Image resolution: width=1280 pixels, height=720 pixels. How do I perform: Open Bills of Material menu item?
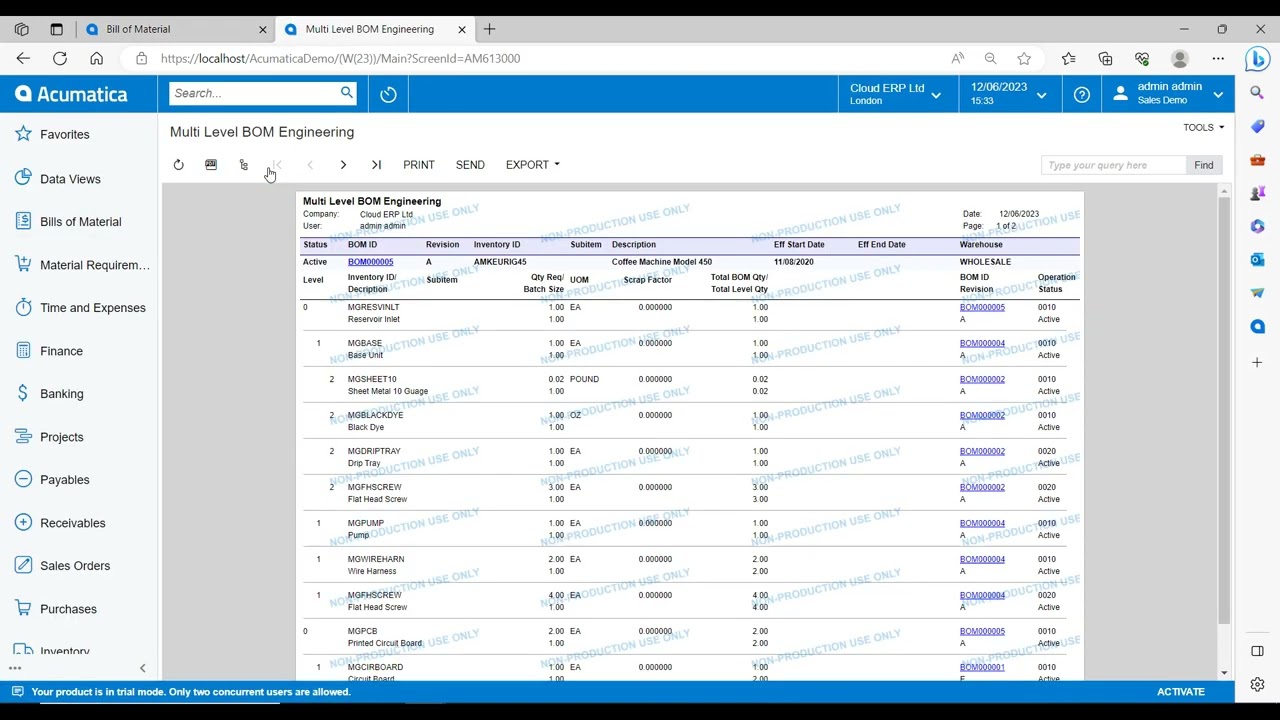[78, 222]
